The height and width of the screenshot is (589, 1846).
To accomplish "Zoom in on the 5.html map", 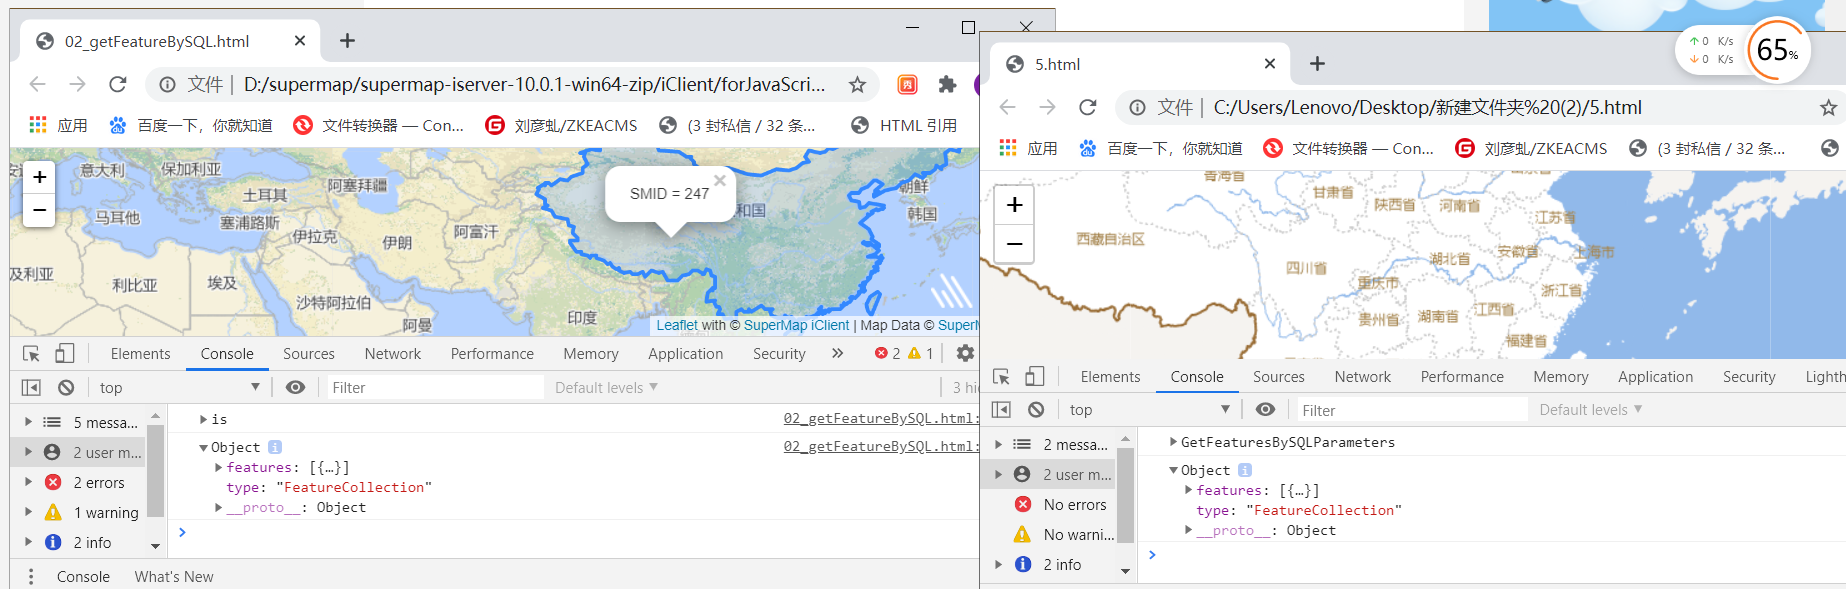I will click(1014, 205).
